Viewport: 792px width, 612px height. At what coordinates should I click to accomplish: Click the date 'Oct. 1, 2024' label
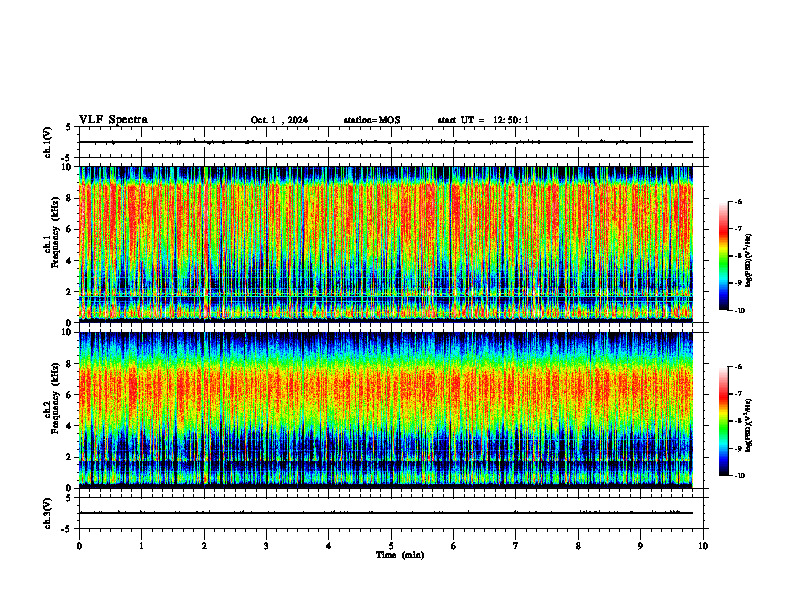(279, 120)
